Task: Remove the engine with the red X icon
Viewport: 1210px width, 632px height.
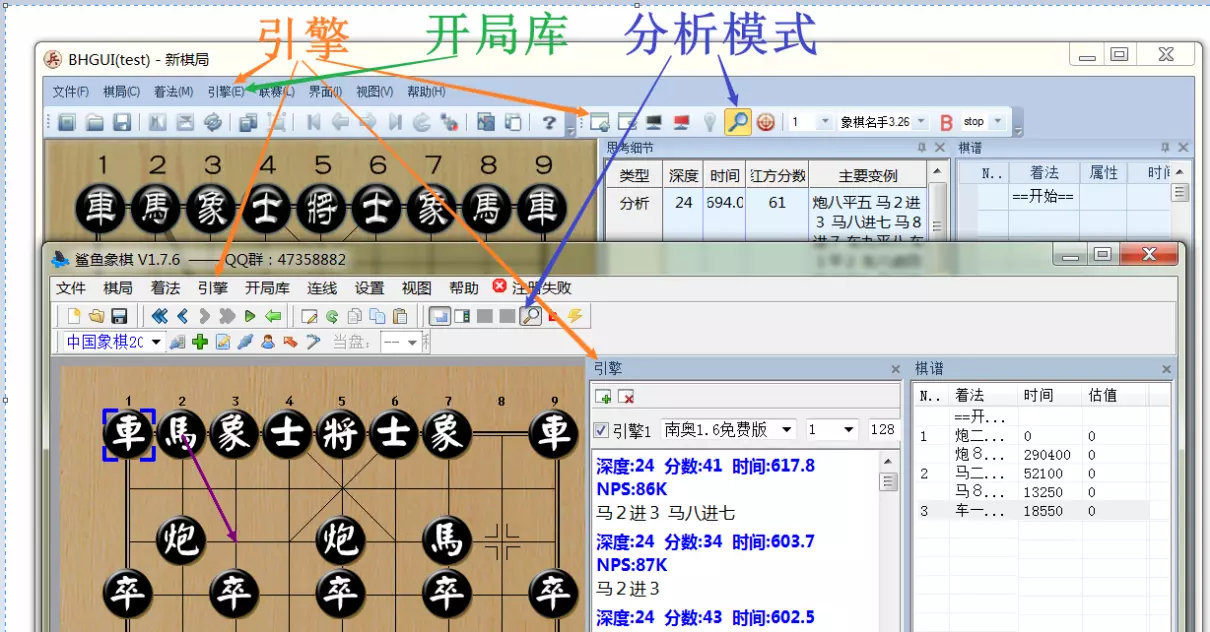Action: (x=627, y=396)
